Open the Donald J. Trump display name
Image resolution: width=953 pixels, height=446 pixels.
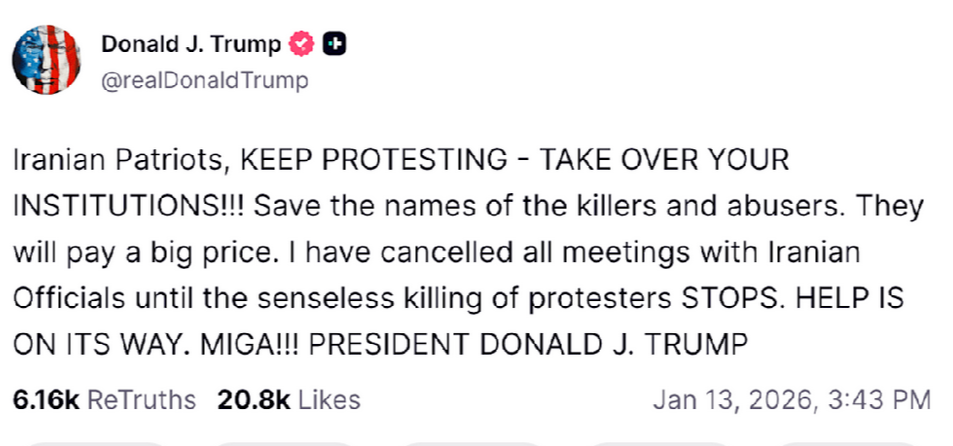pos(191,44)
